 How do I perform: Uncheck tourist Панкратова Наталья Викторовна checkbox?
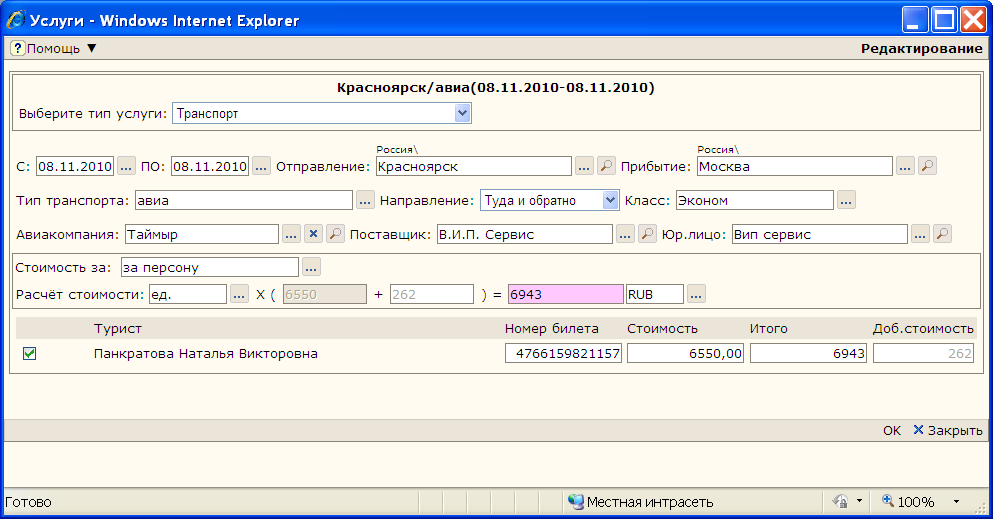pos(29,353)
